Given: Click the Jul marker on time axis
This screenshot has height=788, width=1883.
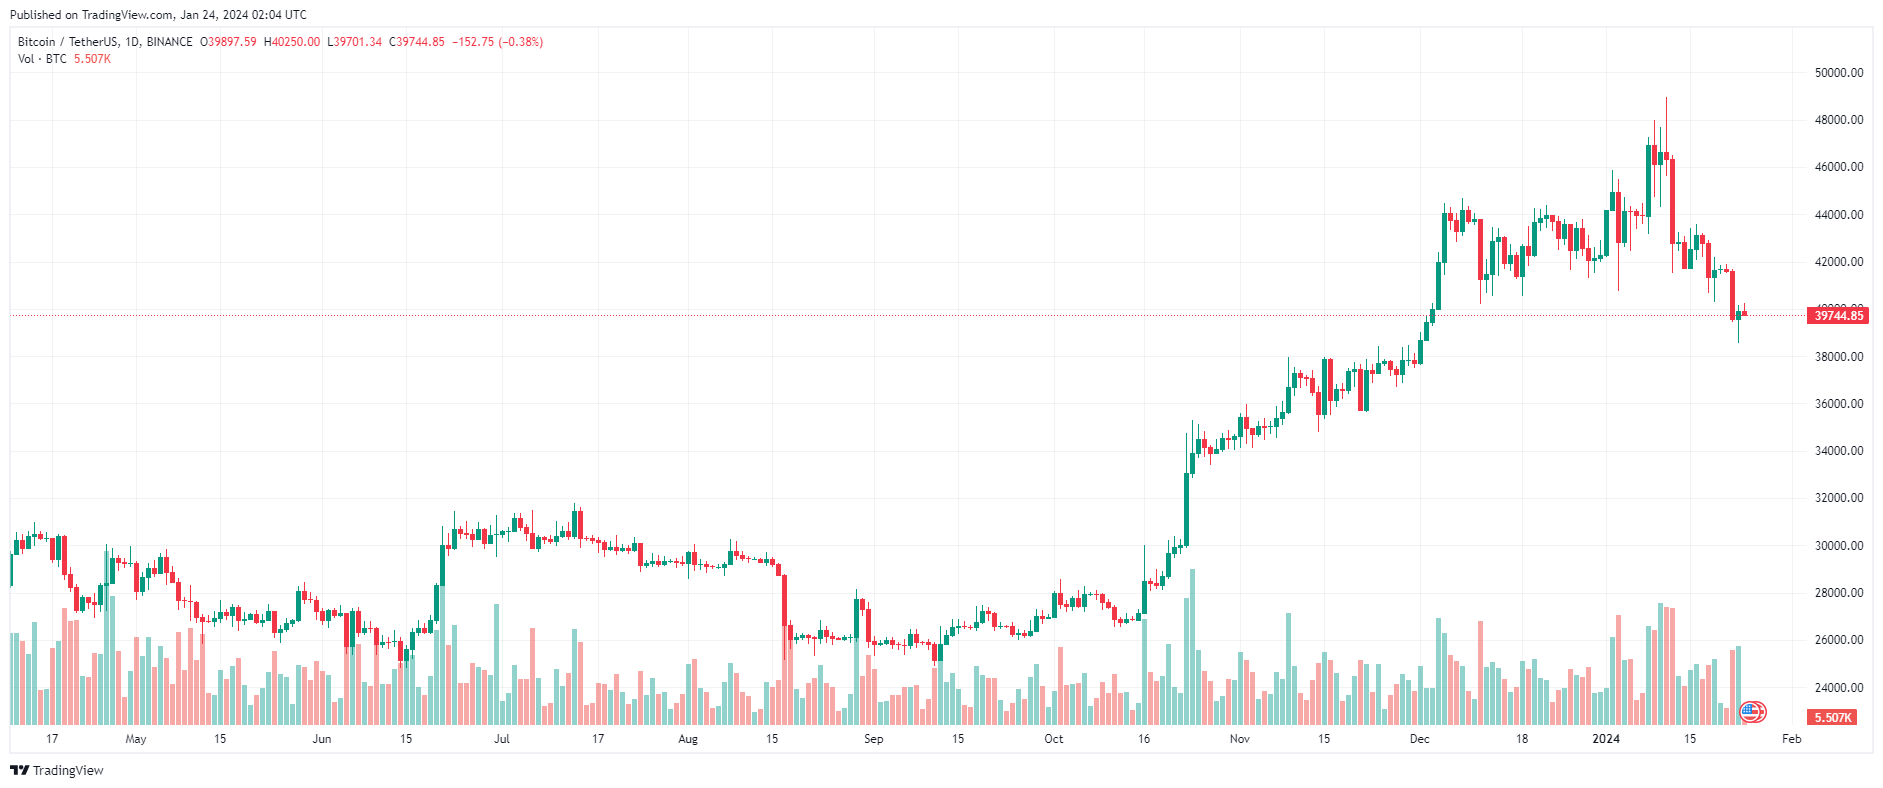Looking at the screenshot, I should (502, 739).
